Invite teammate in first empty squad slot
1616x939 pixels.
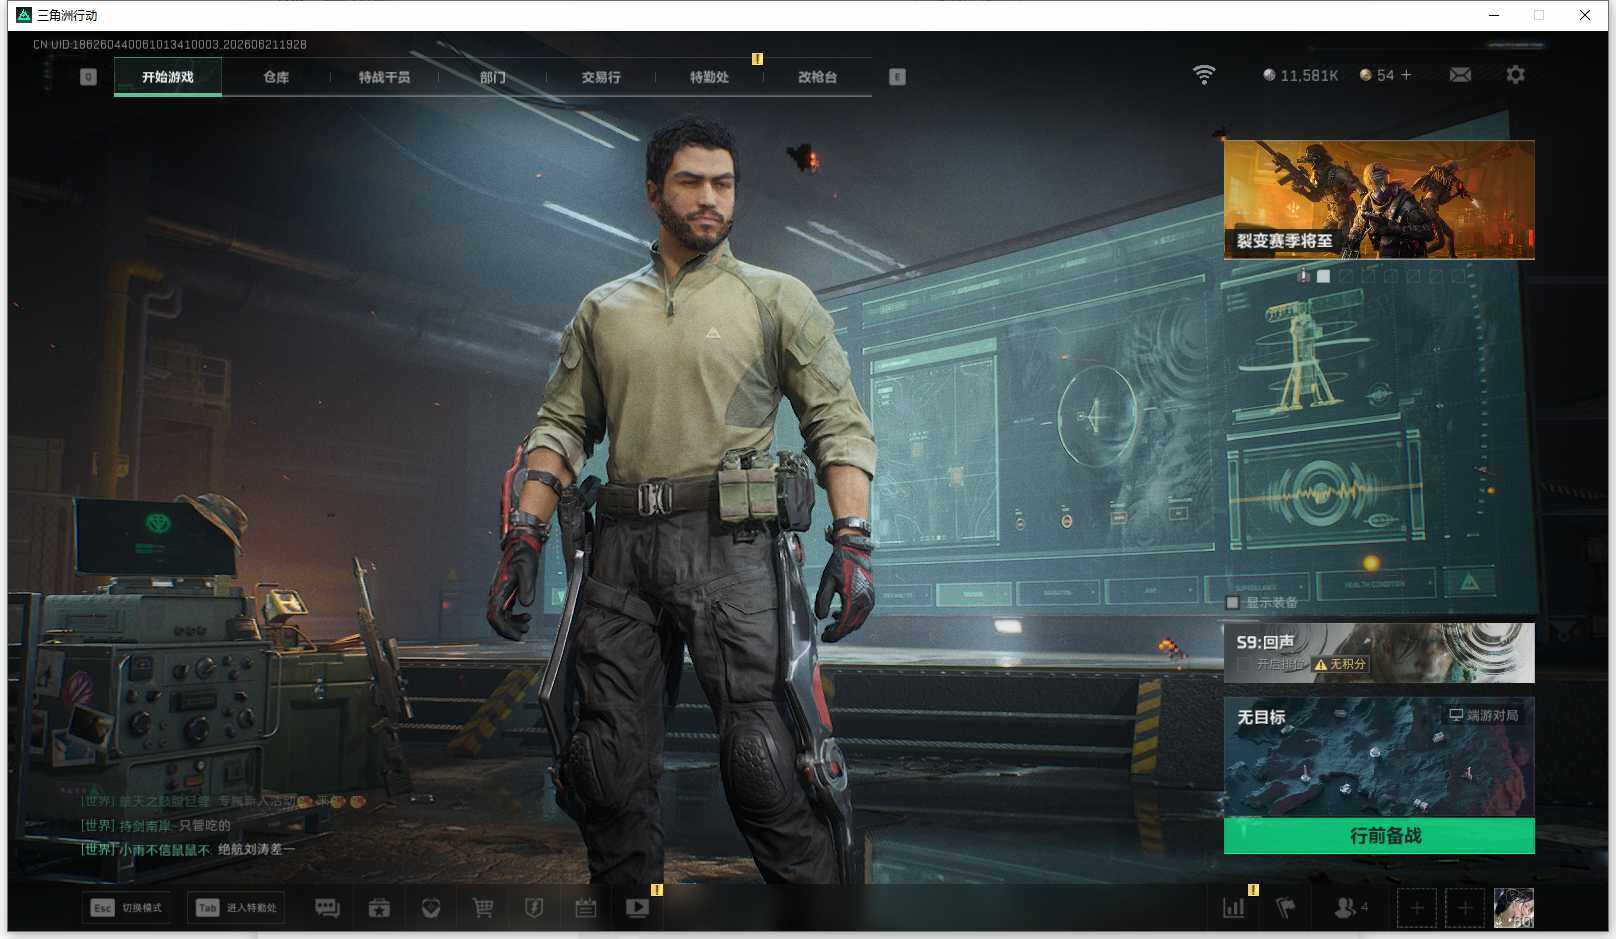click(1416, 908)
